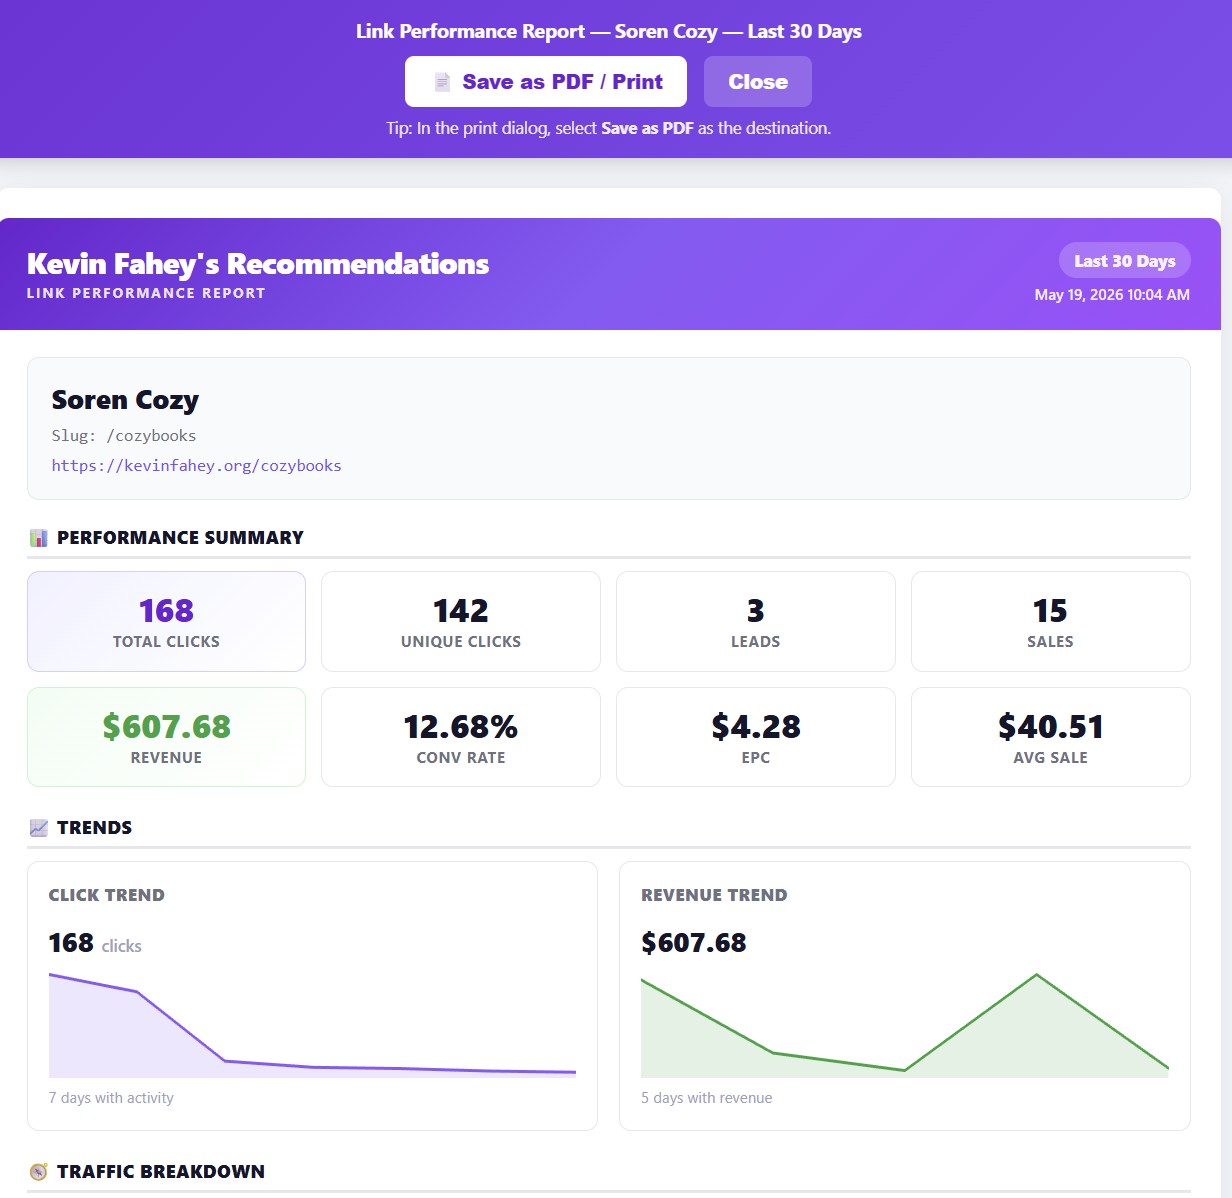The width and height of the screenshot is (1232, 1198).
Task: Click the May 19, 2026 10:04 AM timestamp
Action: [x=1112, y=295]
